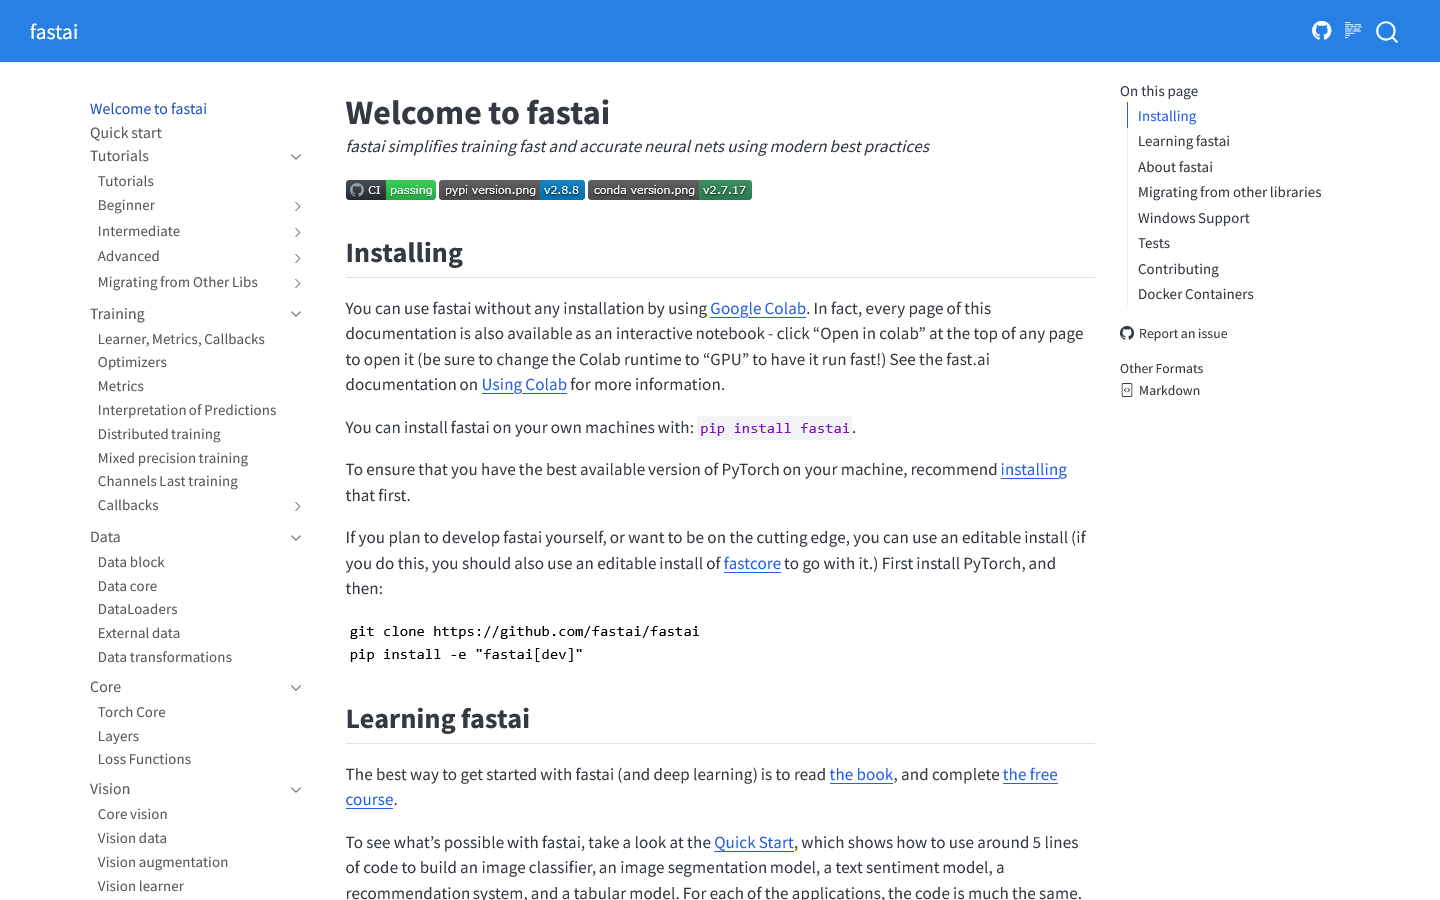1440x900 pixels.
Task: Follow the Using Colab link
Action: pyautogui.click(x=524, y=385)
